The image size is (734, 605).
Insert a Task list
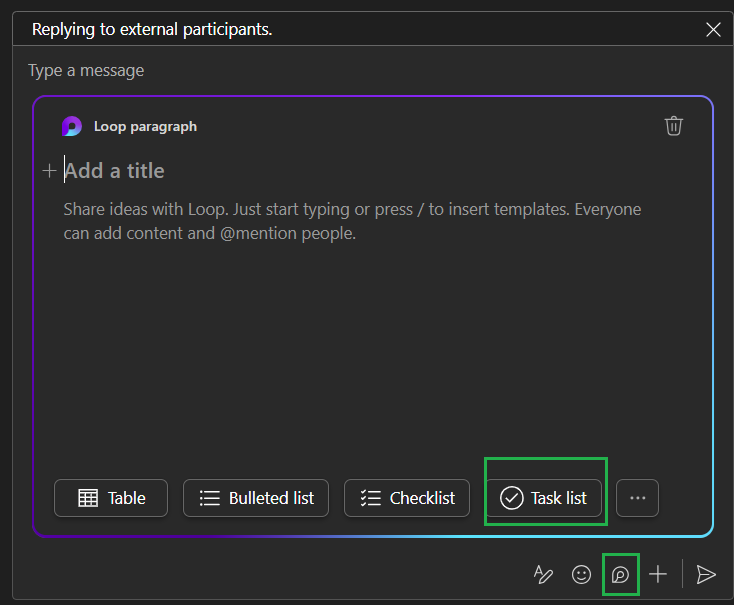544,498
